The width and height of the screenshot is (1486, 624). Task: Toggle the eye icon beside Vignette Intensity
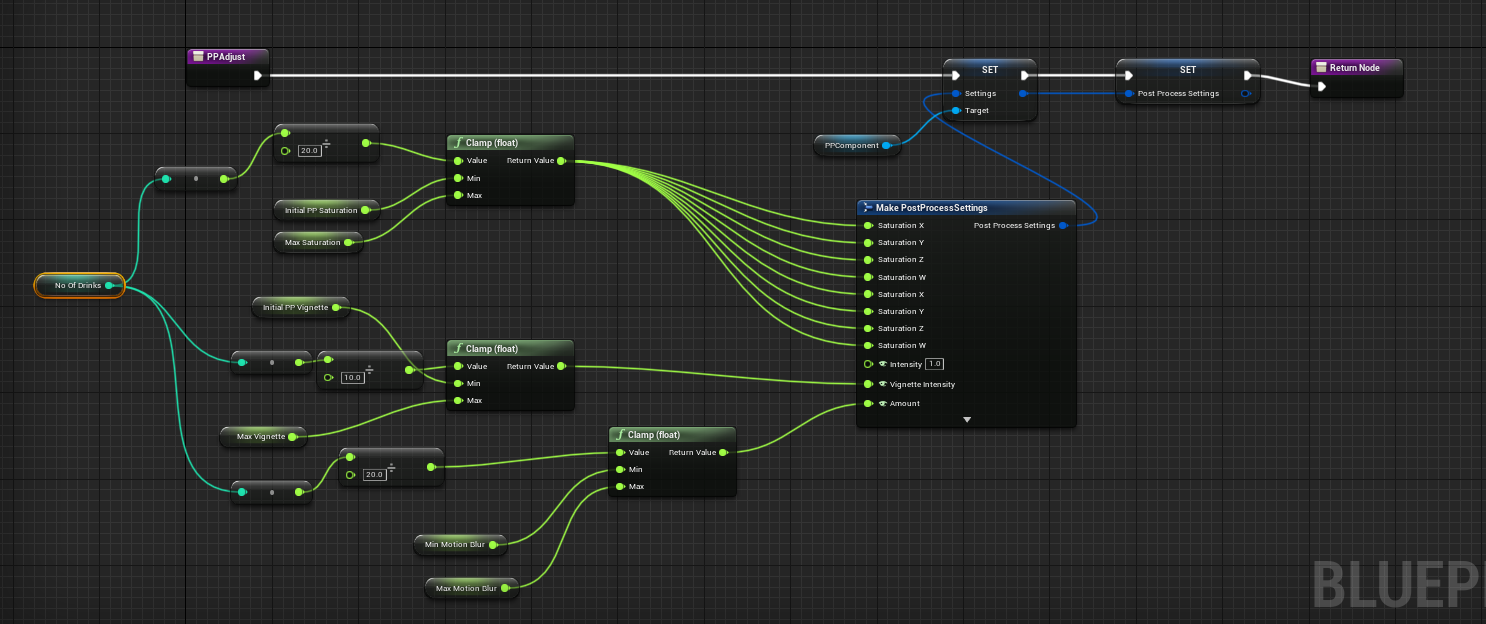pos(883,384)
